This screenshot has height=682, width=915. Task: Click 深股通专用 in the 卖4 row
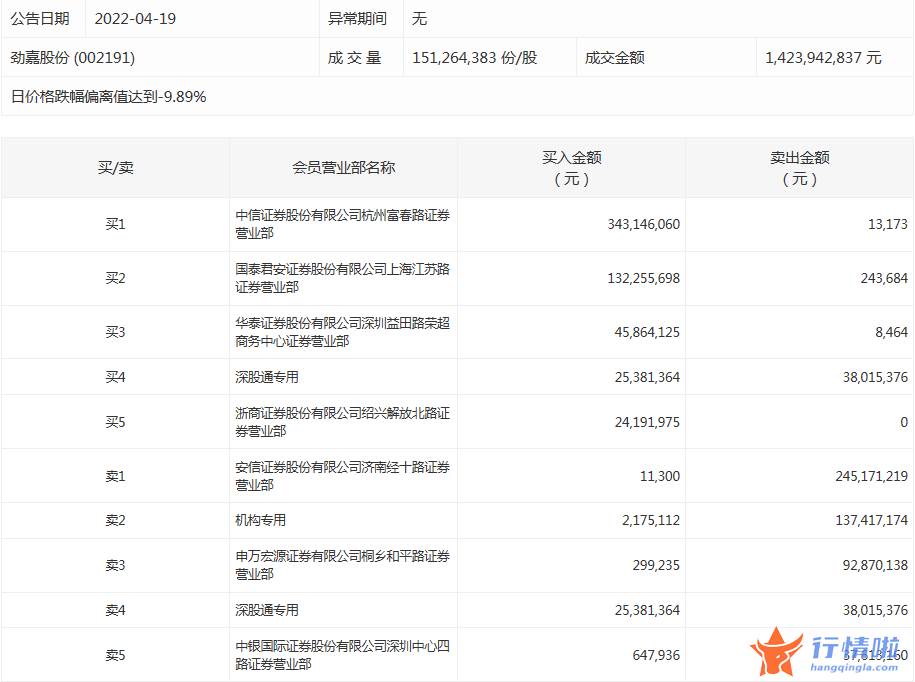[267, 610]
